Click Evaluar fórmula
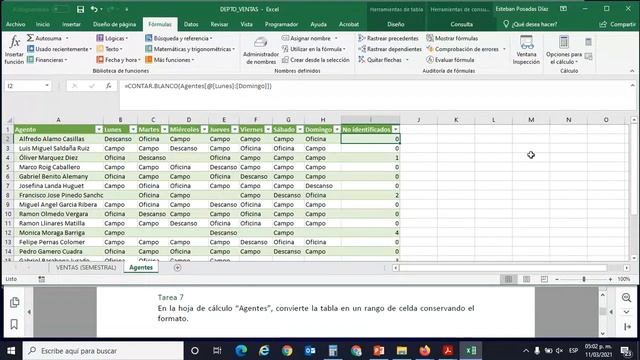This screenshot has height=360, width=640. pyautogui.click(x=450, y=60)
